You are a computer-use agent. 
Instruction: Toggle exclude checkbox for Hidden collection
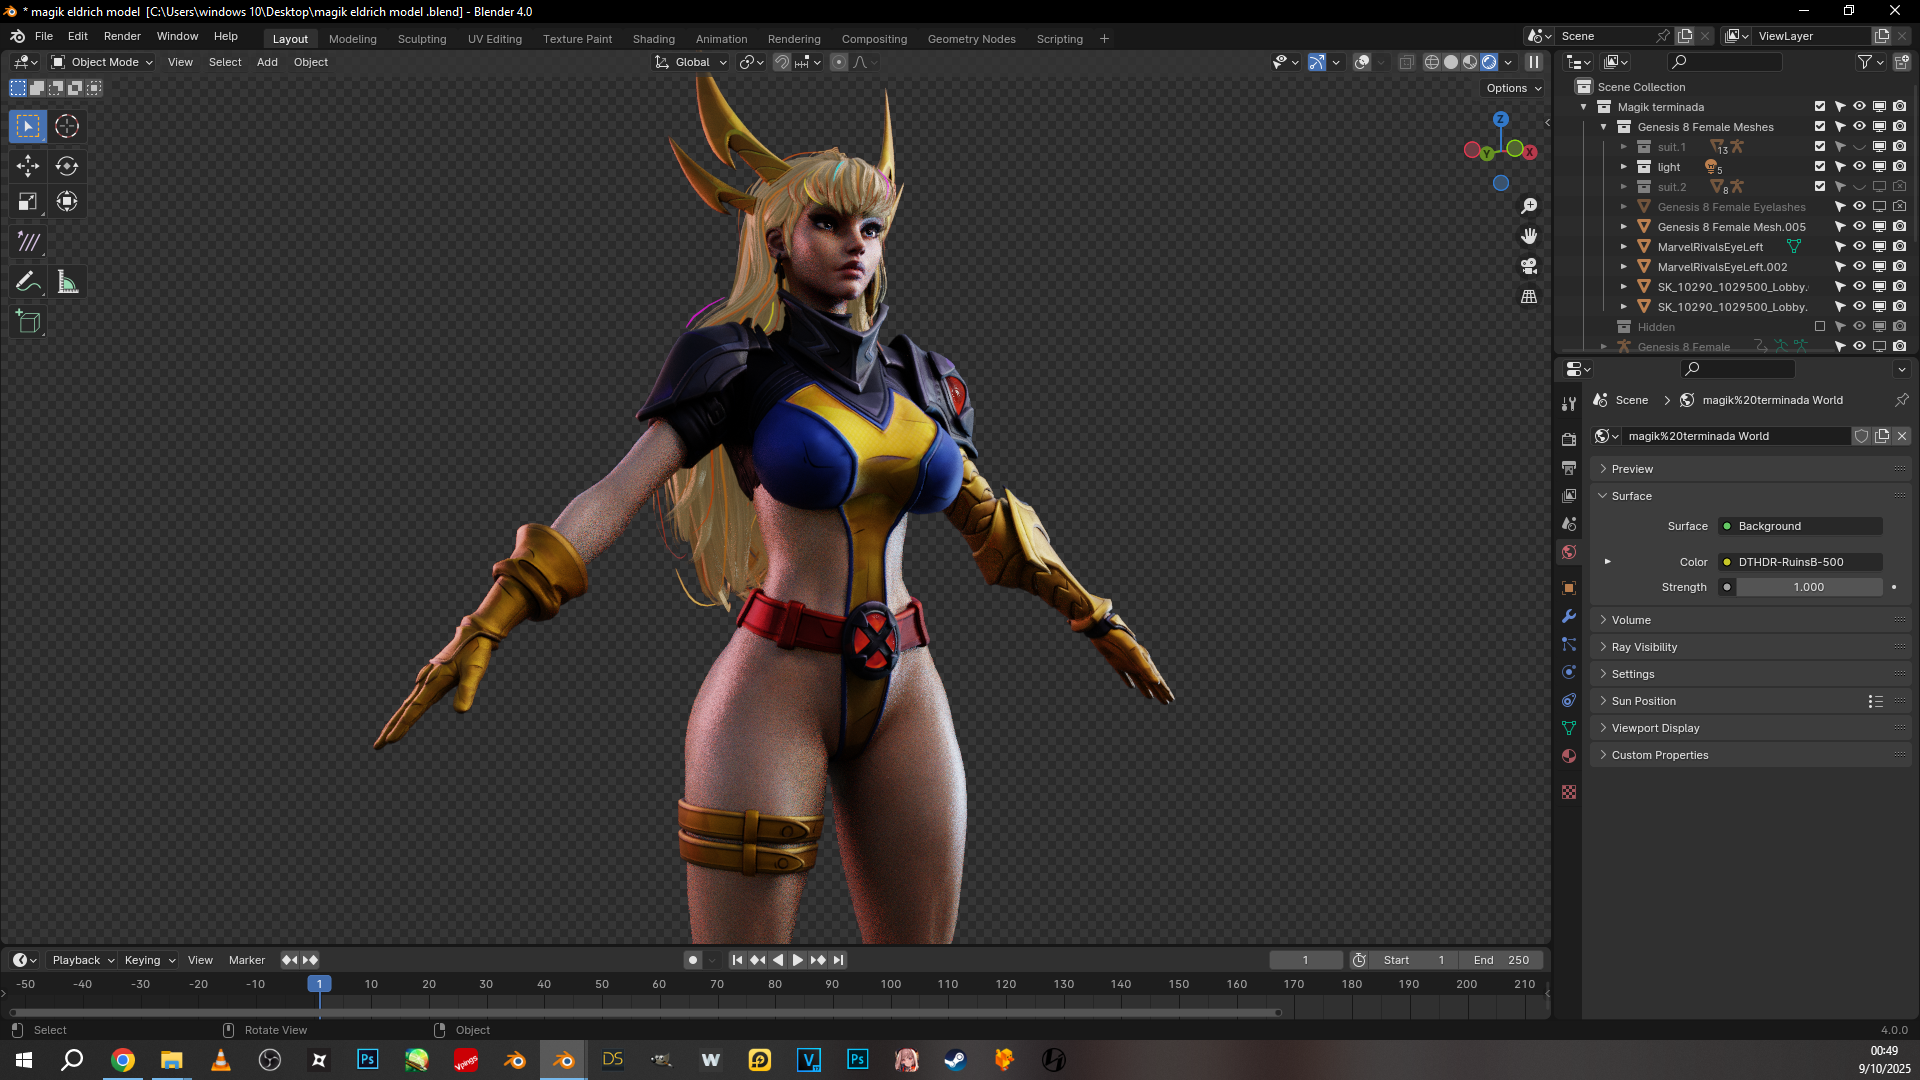tap(1820, 327)
